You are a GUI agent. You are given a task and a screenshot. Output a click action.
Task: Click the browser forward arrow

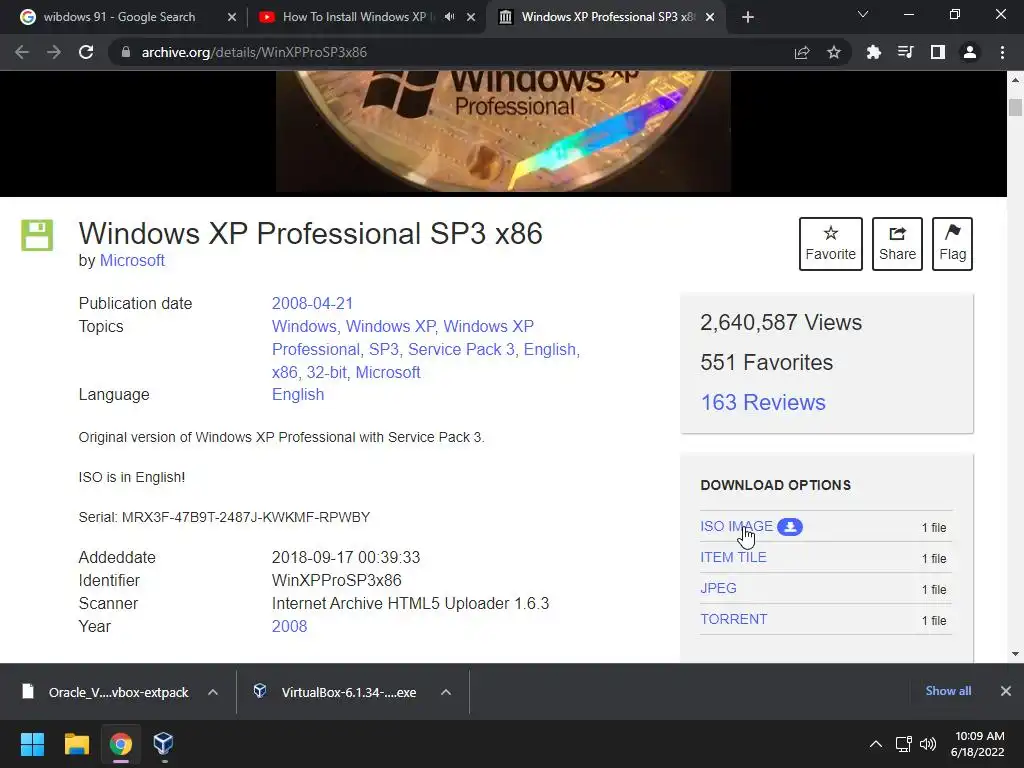(54, 52)
